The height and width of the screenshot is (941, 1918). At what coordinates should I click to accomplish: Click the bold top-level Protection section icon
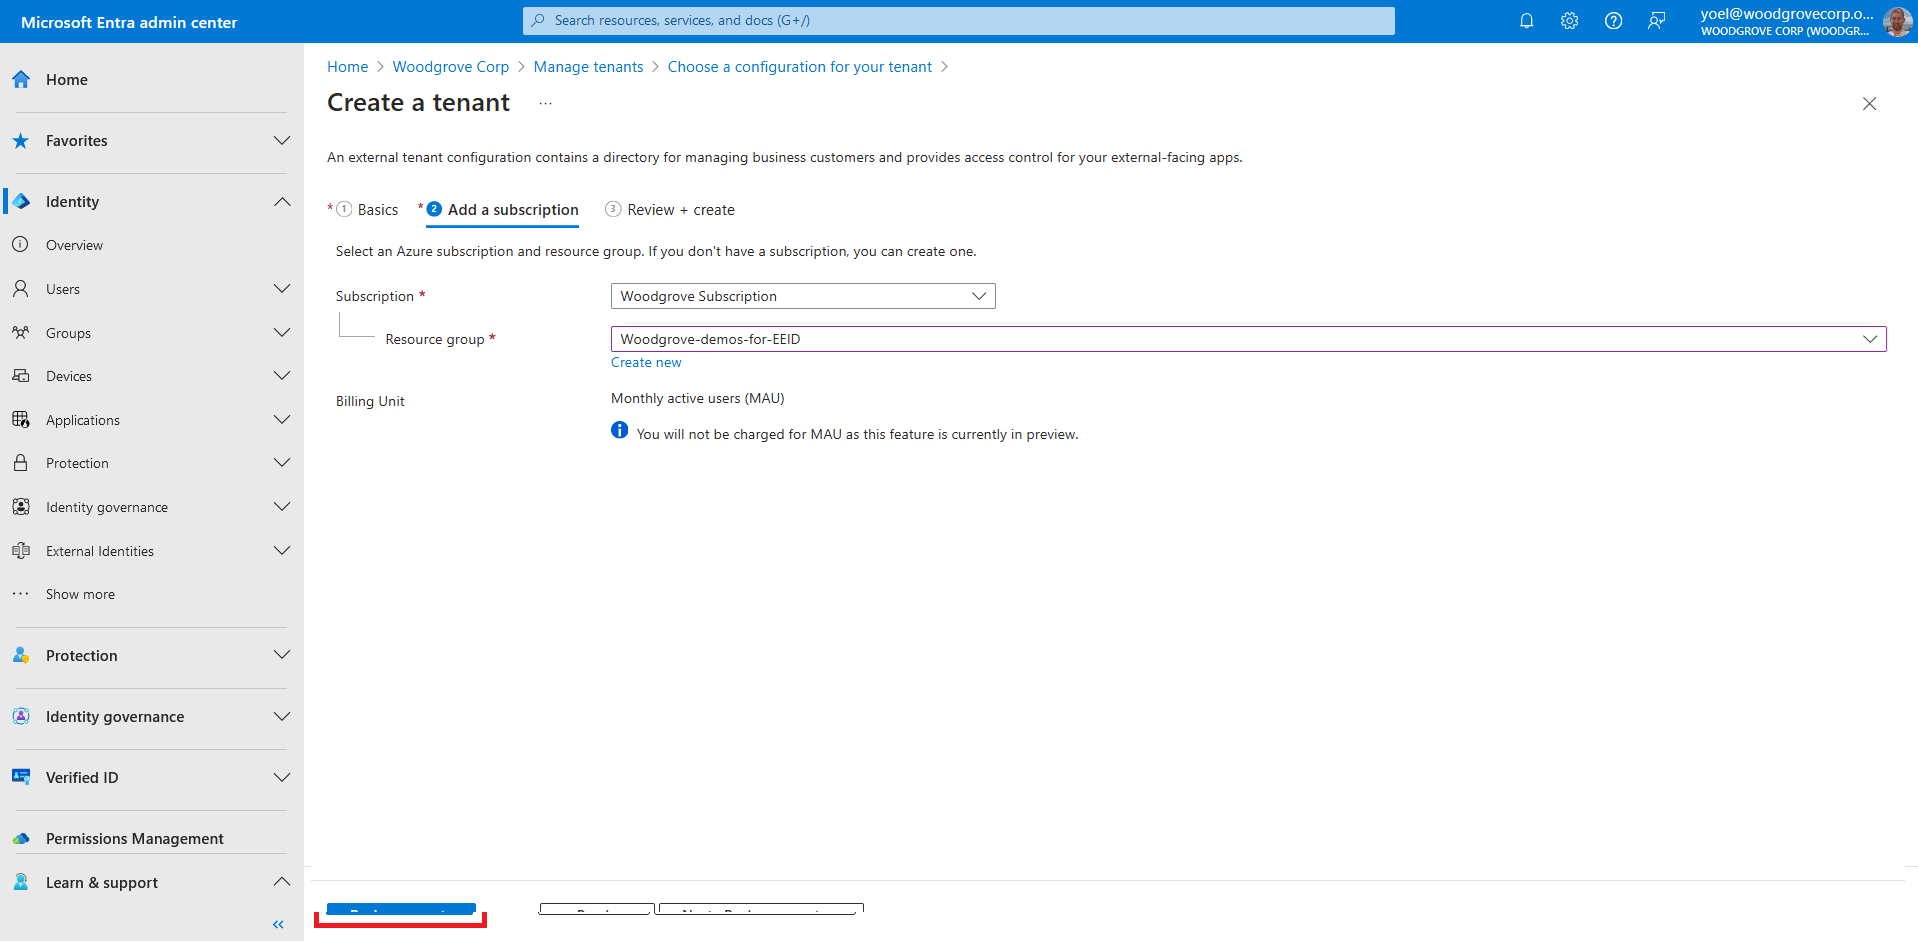[x=21, y=656]
